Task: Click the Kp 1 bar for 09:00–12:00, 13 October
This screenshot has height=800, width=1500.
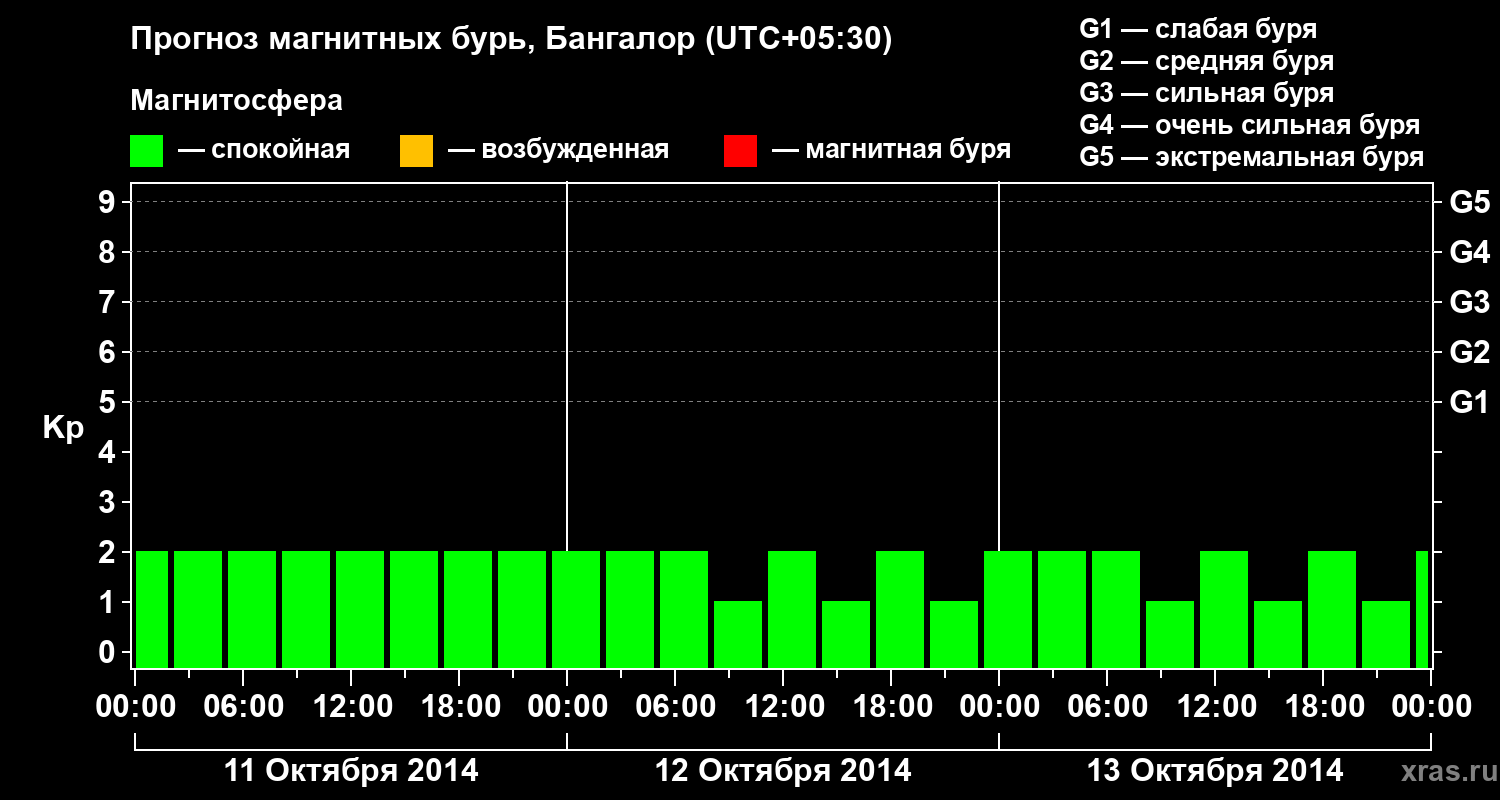Action: 1170,634
